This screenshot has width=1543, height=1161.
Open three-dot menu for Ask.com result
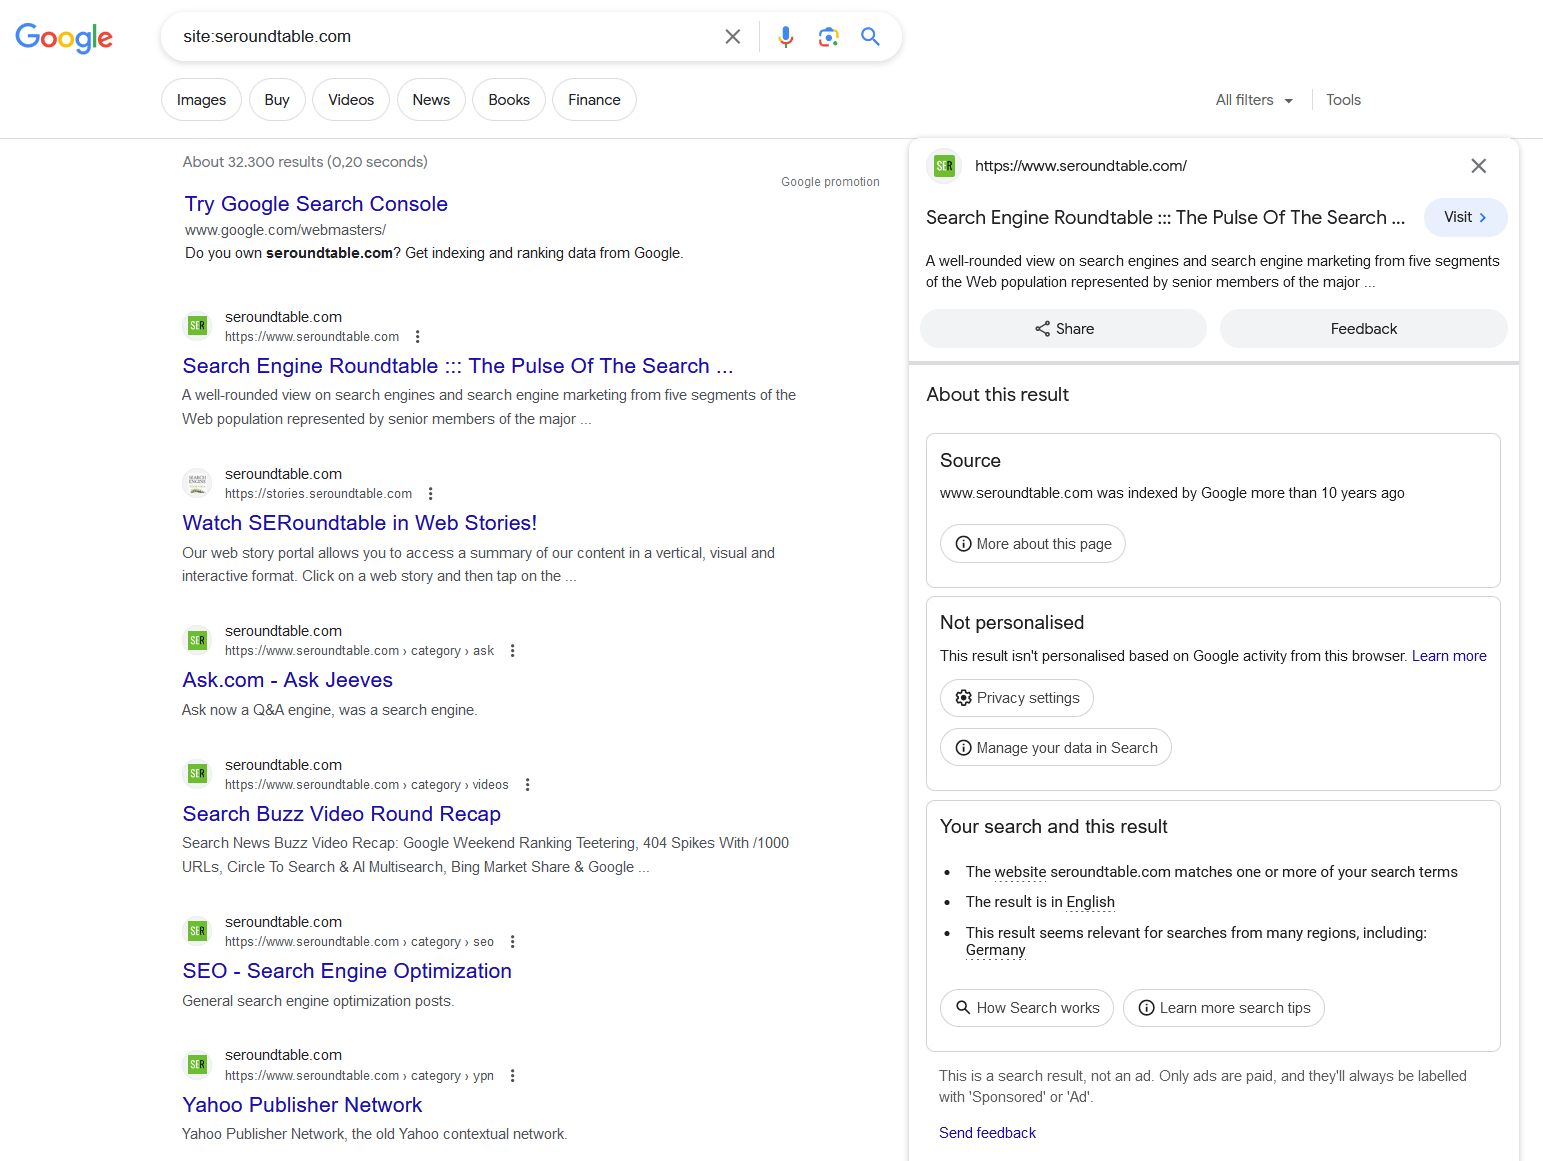(513, 651)
